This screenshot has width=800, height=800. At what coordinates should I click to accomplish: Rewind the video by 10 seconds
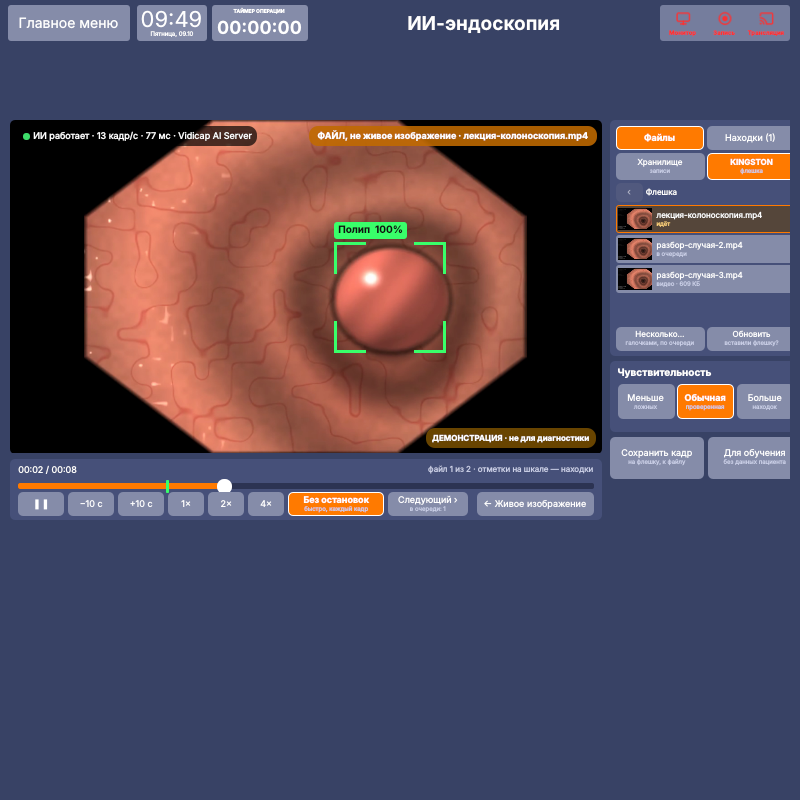point(91,504)
